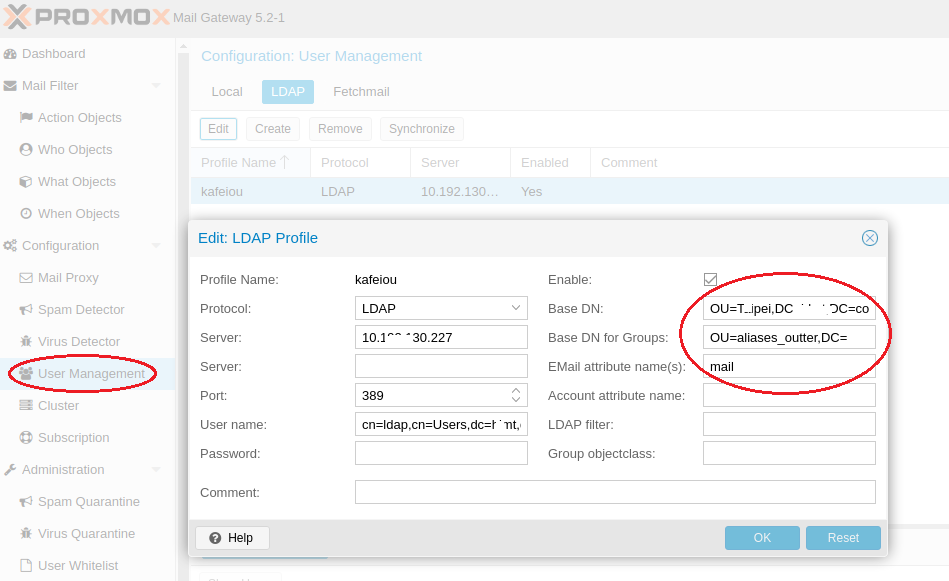Click the Virus Quarantine bug icon
Viewport: 949px width, 581px height.
(x=26, y=534)
